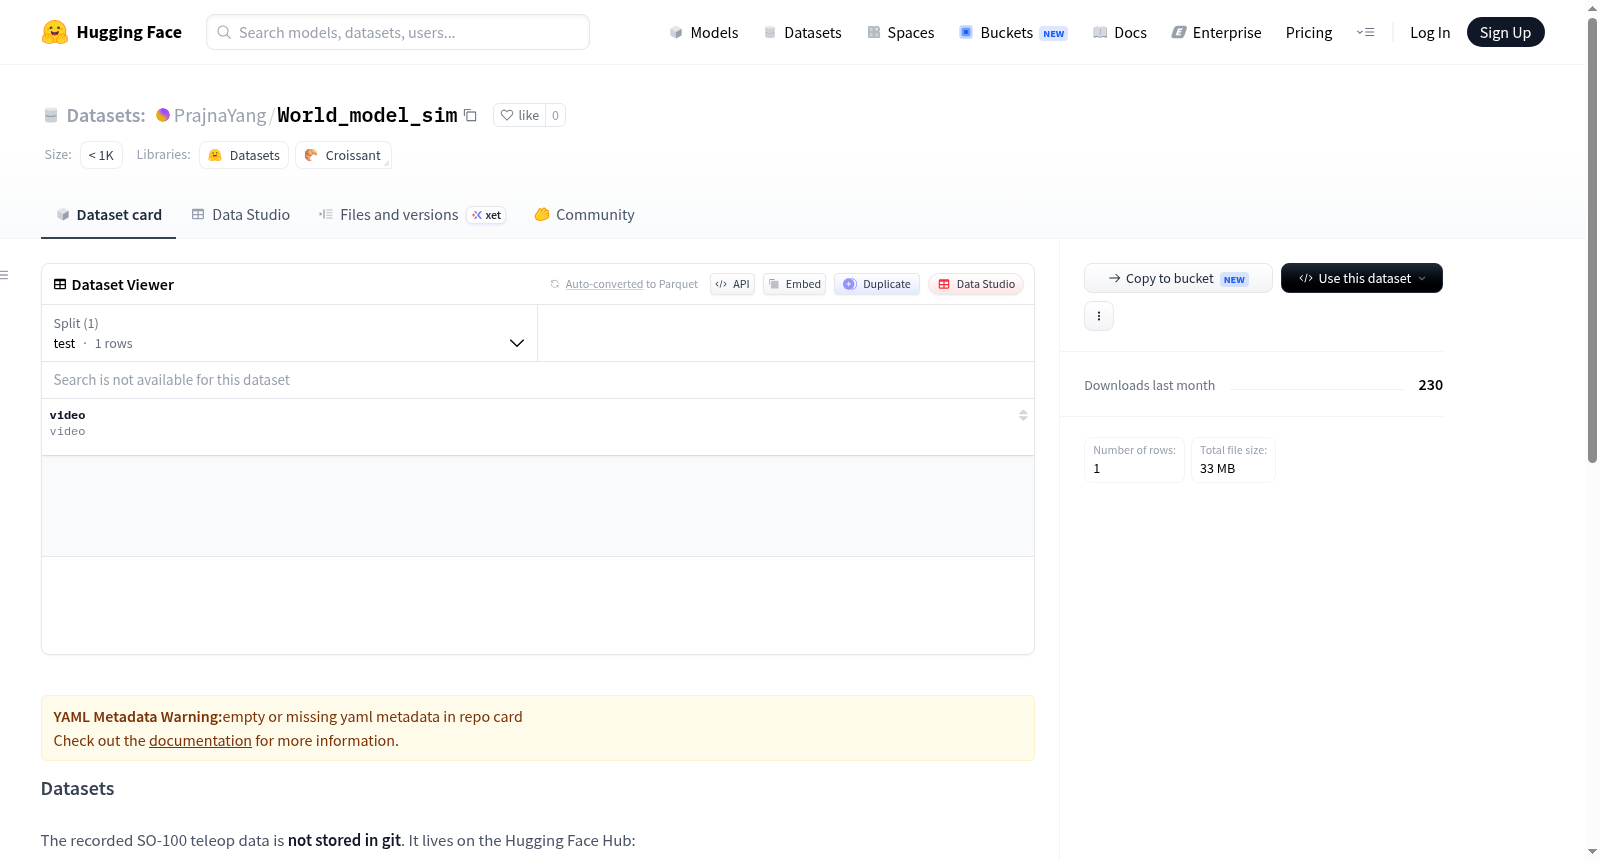The image size is (1600, 861).
Task: Expand the navigation more menu icon
Action: (1365, 32)
